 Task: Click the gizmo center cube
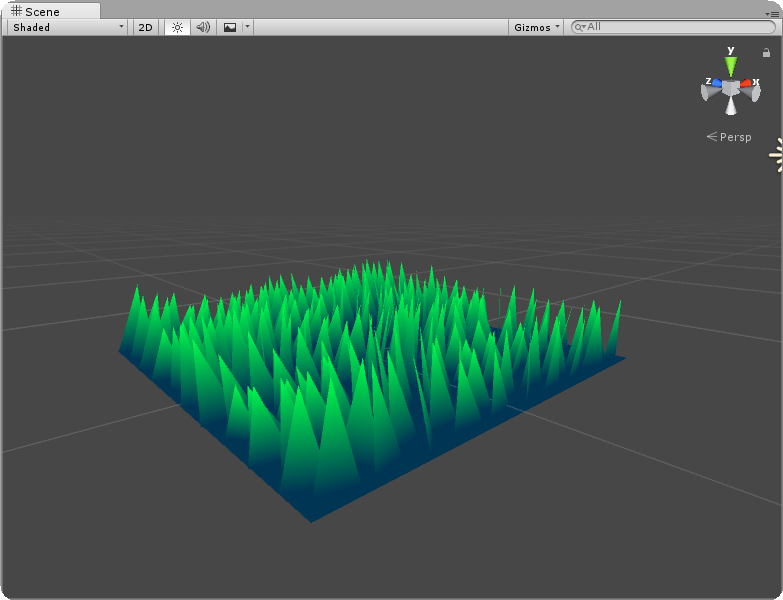tap(731, 88)
